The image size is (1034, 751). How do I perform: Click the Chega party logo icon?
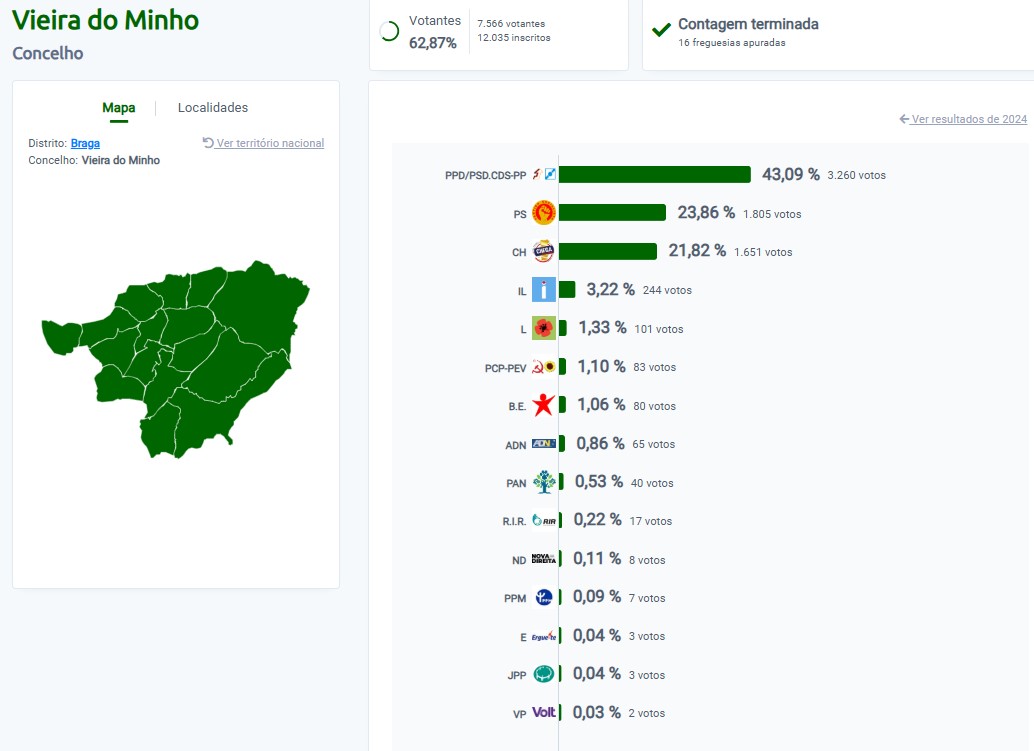coord(543,251)
